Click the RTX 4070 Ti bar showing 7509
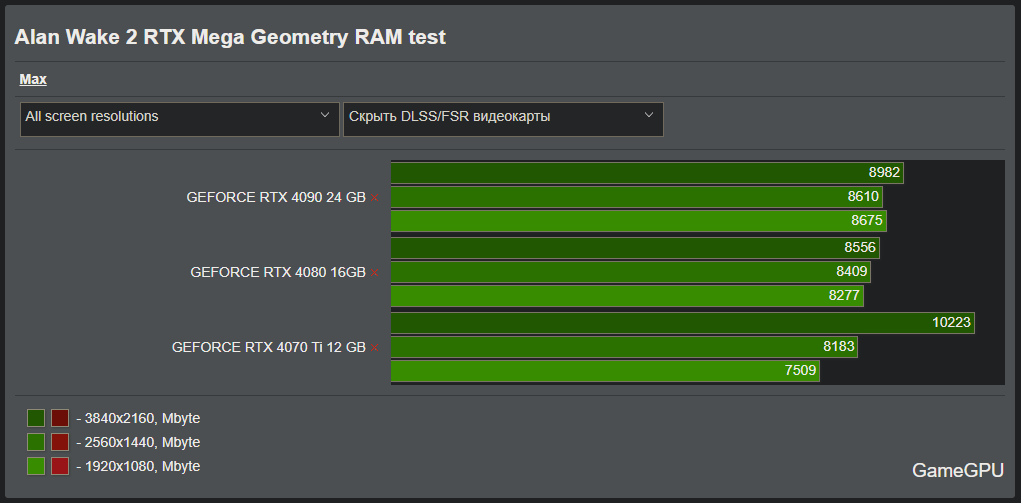This screenshot has height=503, width=1021. [x=604, y=371]
